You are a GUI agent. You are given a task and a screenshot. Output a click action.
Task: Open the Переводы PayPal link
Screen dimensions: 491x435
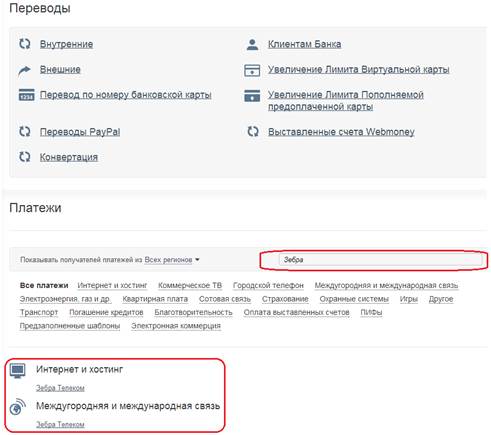pos(80,132)
